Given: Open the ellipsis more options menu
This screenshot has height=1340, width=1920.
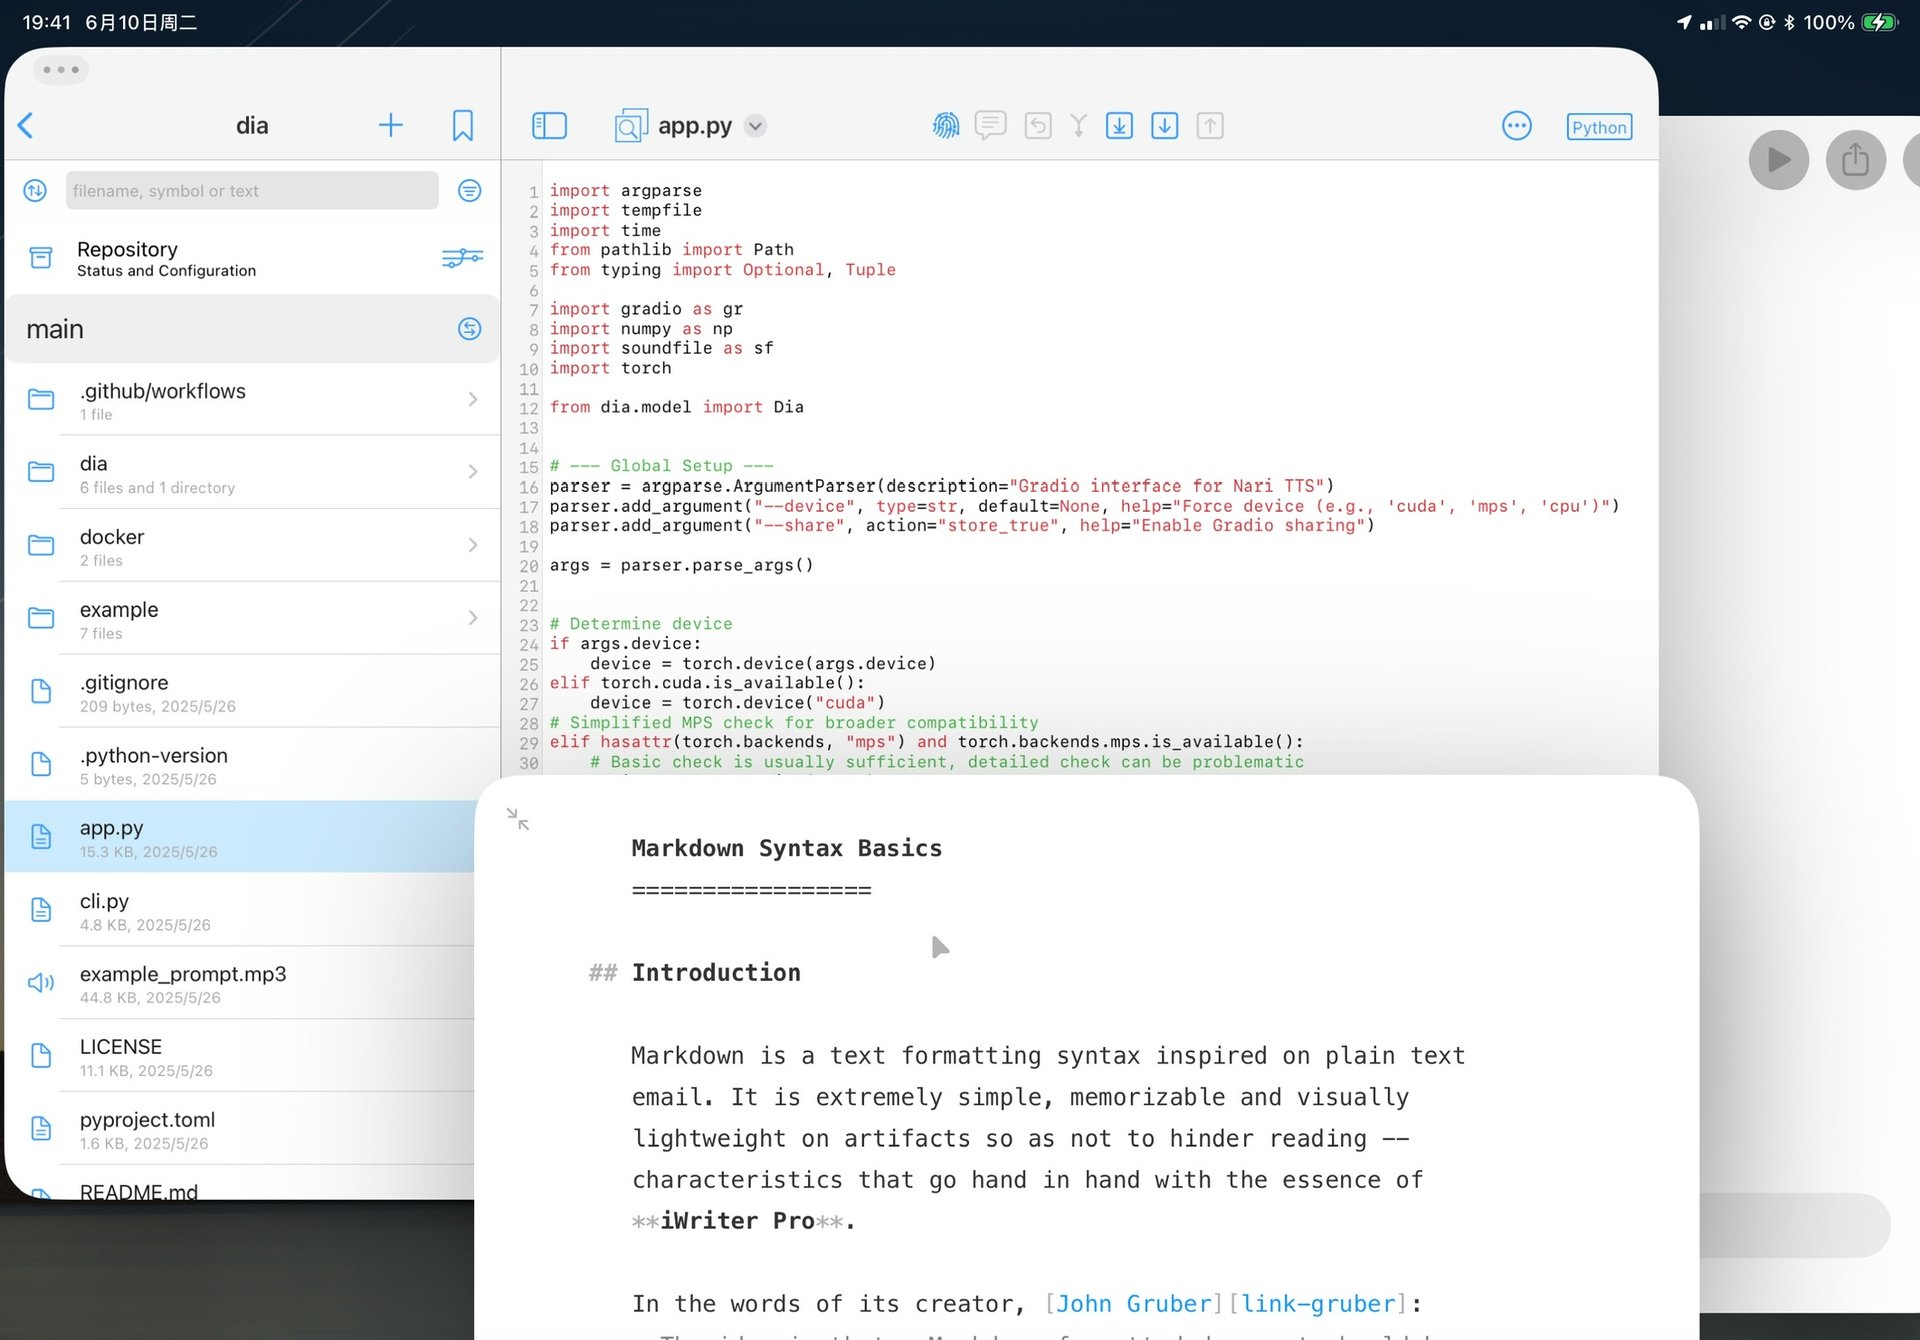Looking at the screenshot, I should coord(1516,126).
